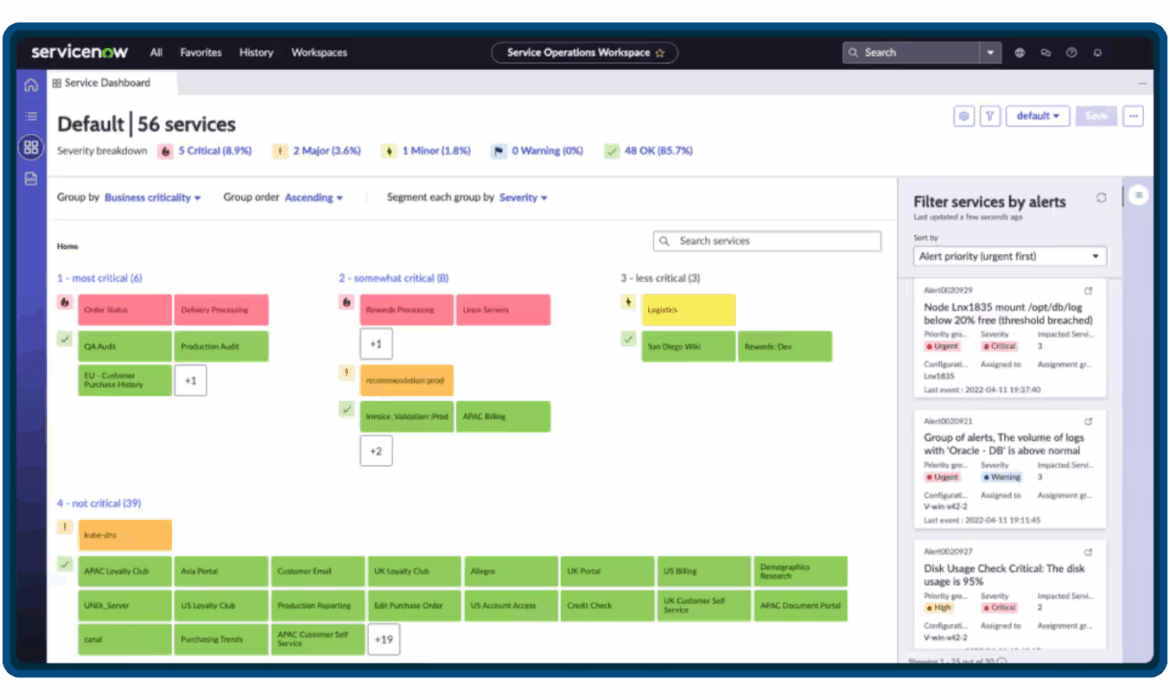This screenshot has width=1170, height=700.
Task: Click the Search services input field
Action: pos(766,241)
